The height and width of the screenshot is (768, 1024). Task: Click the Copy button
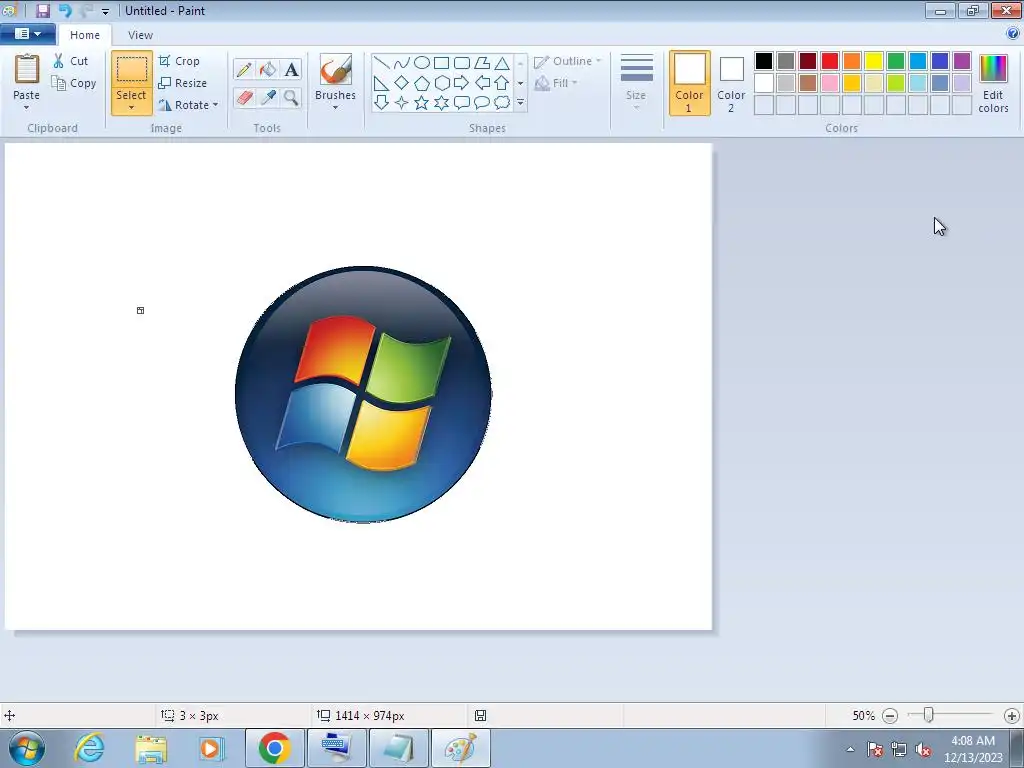[74, 83]
